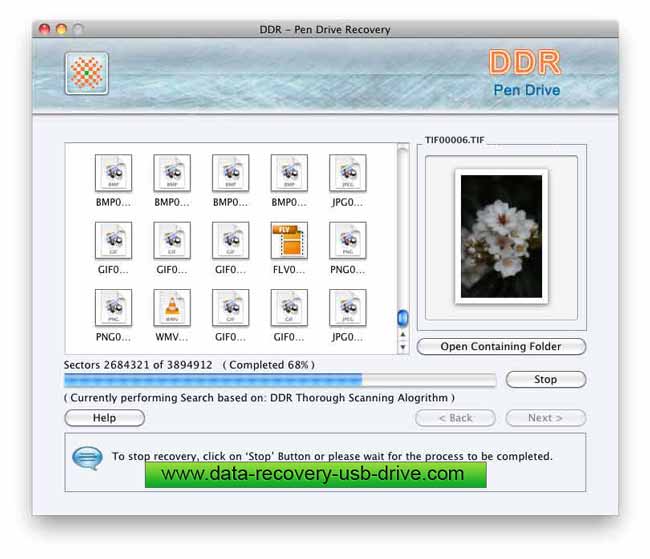The width and height of the screenshot is (650, 559).
Task: Select the second GIF0... file in middle row
Action: pos(172,241)
